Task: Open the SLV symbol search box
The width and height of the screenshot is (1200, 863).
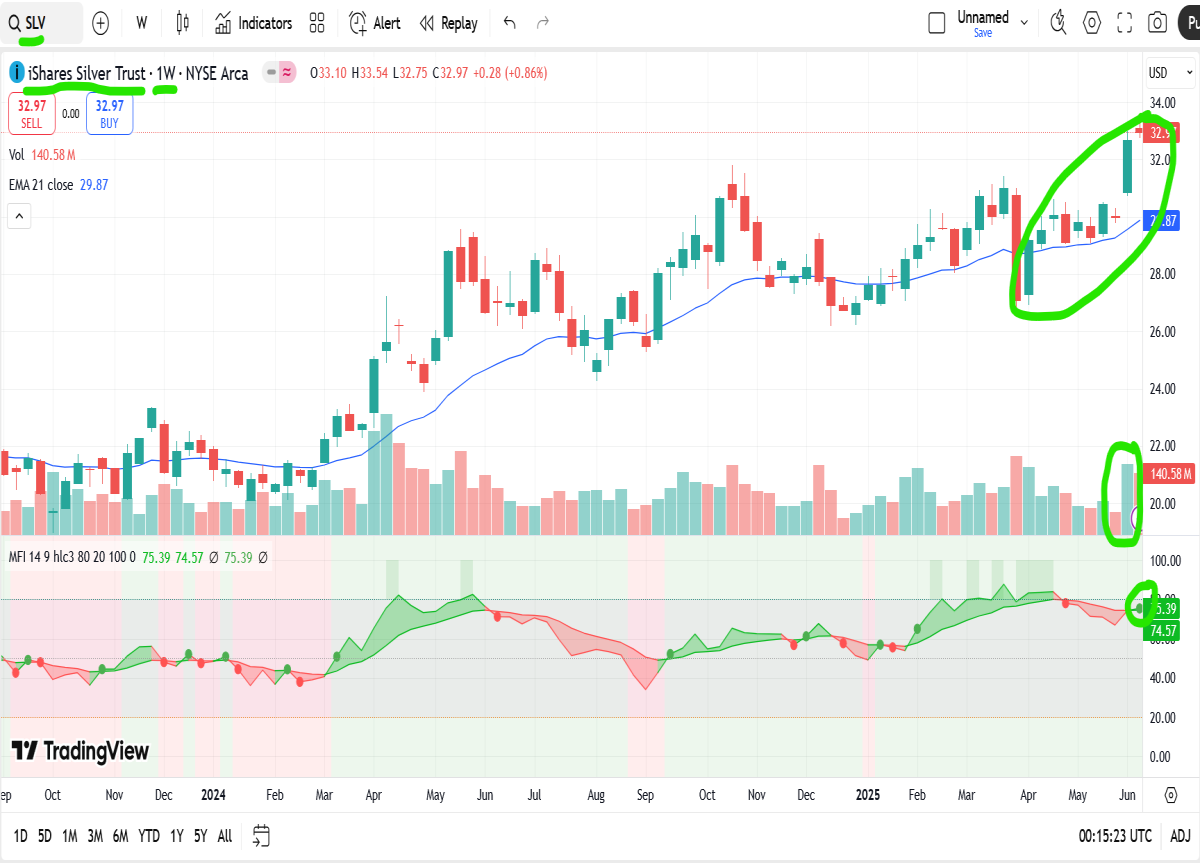Action: coord(42,22)
